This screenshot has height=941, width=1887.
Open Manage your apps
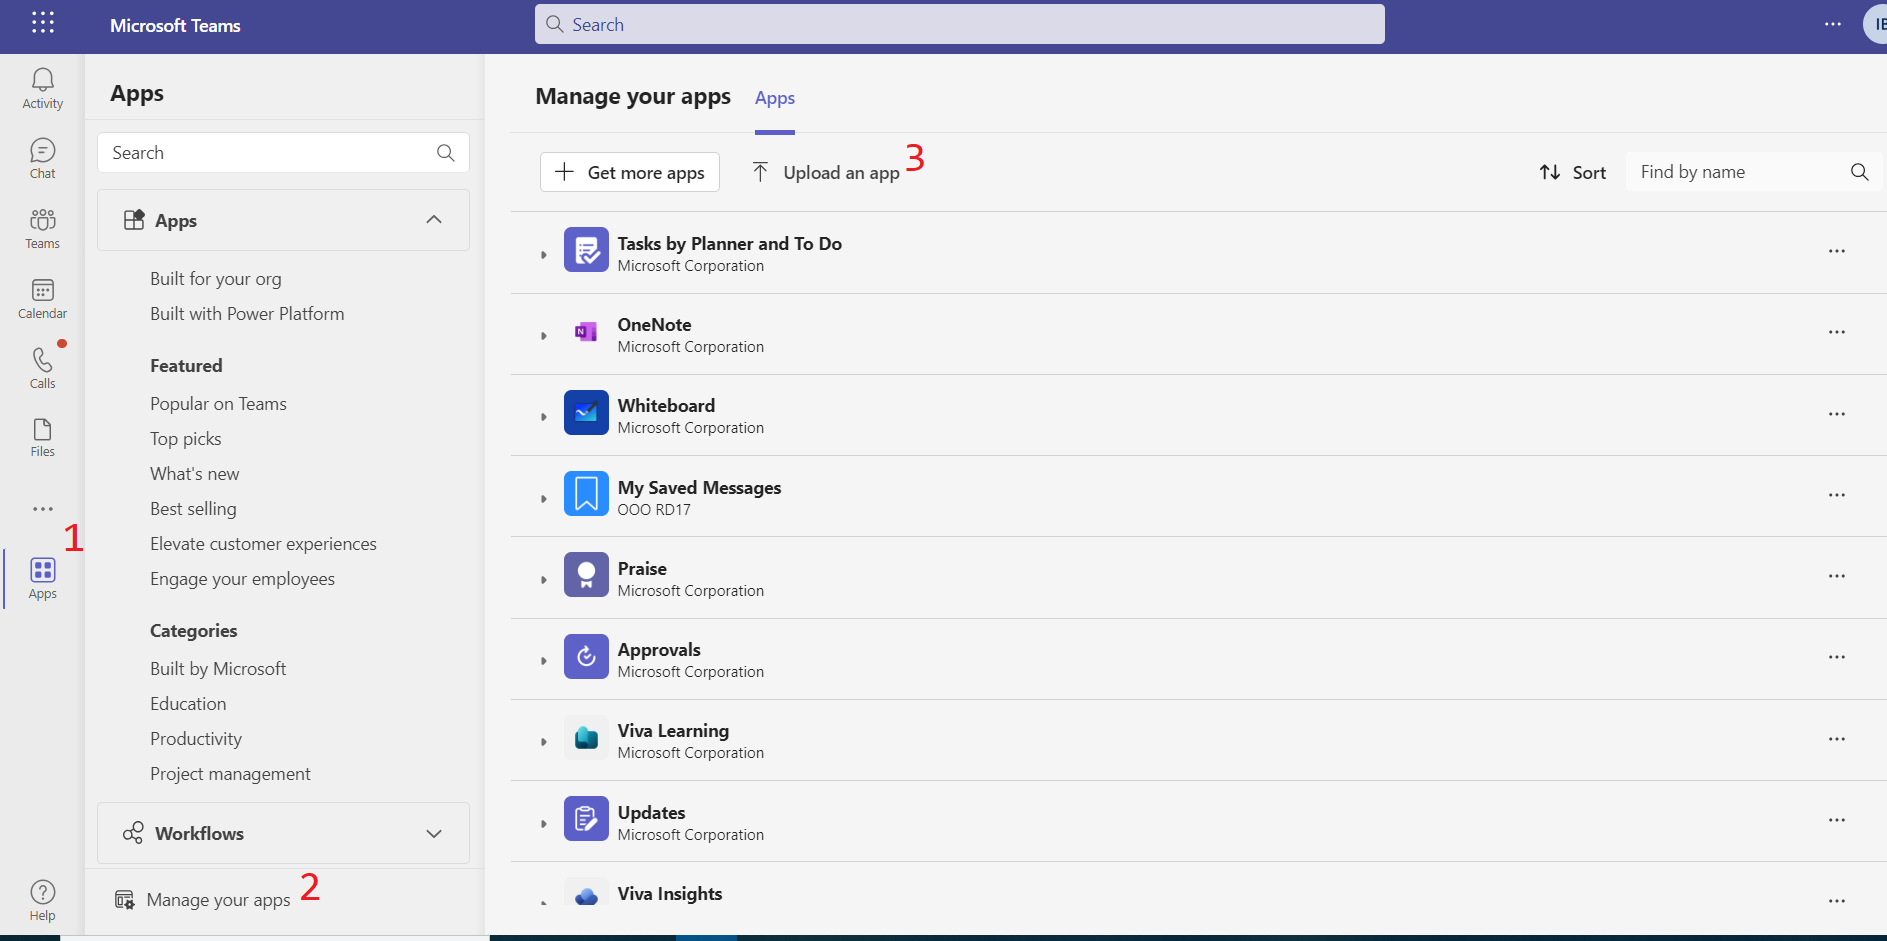point(203,900)
